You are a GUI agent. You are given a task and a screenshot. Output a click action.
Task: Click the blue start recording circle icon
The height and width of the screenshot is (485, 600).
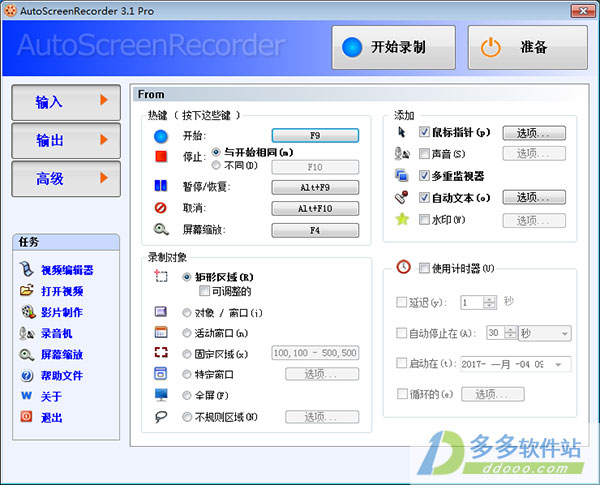coord(352,47)
